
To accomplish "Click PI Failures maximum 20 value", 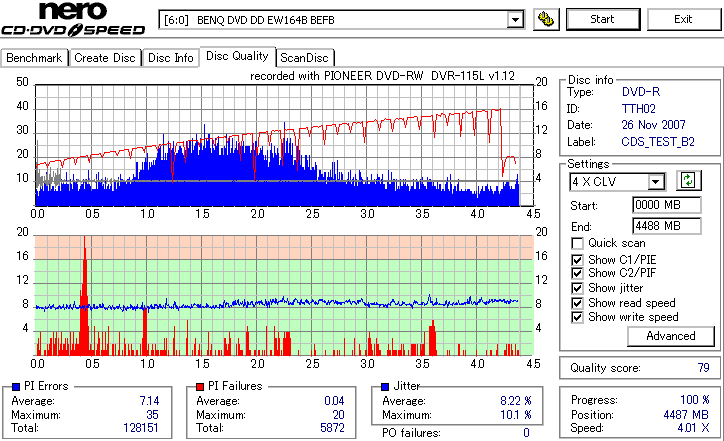I will click(x=338, y=415).
